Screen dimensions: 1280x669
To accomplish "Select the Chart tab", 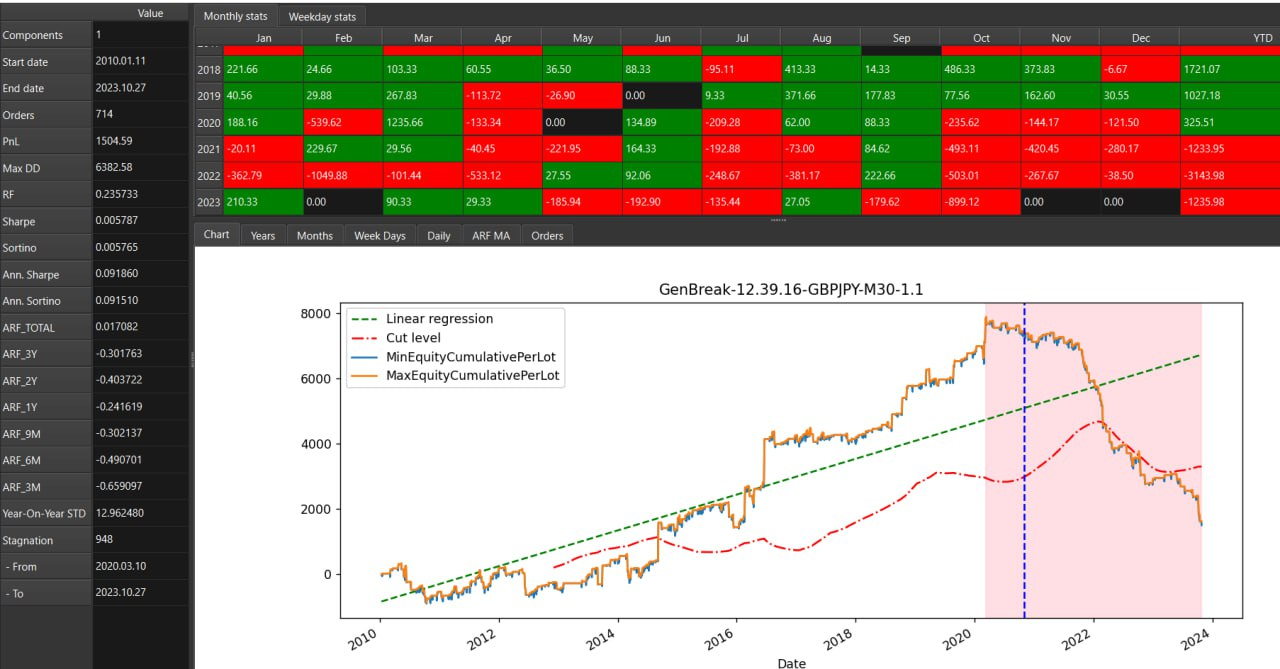I will (216, 235).
